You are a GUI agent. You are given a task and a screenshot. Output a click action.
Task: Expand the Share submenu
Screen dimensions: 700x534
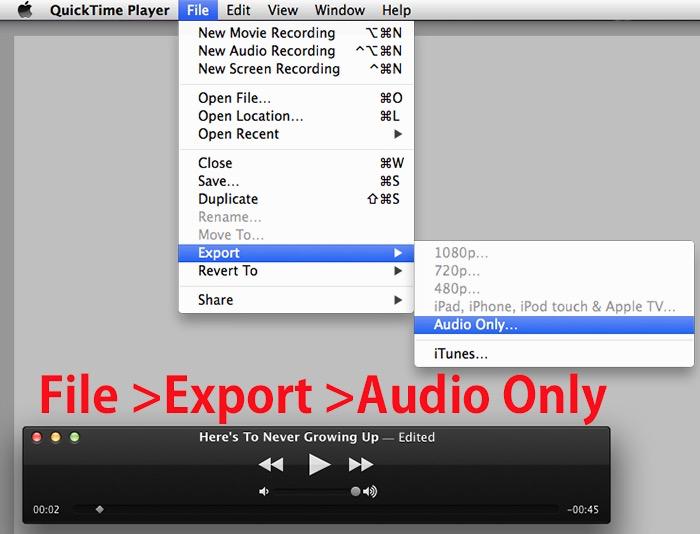(296, 300)
